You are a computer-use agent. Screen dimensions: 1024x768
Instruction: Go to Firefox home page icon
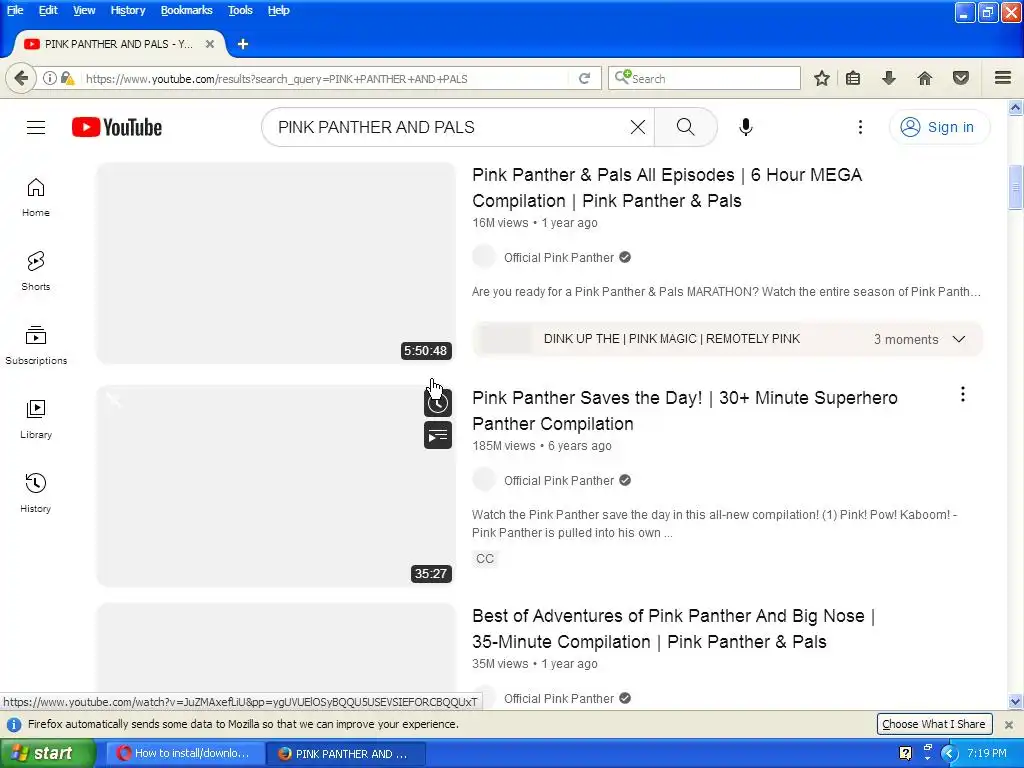925,78
